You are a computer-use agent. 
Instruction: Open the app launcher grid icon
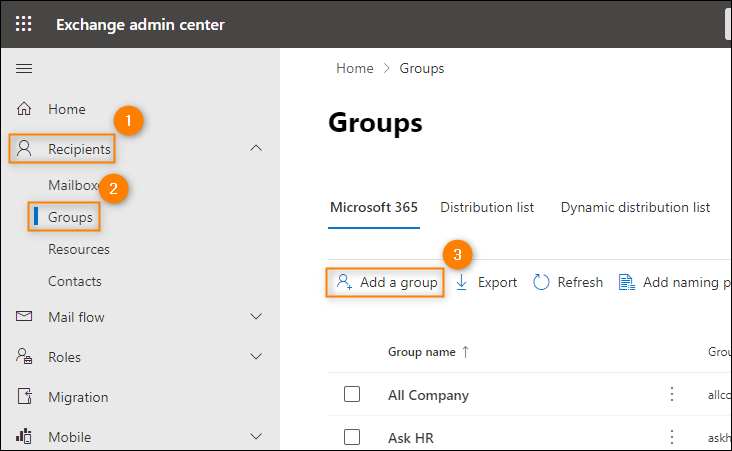pos(23,24)
